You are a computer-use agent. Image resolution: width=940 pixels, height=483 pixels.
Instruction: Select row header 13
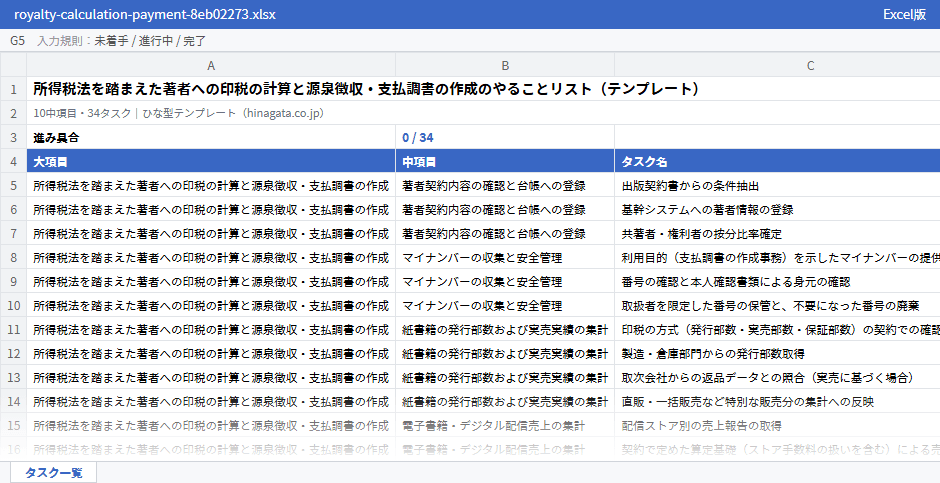[x=13, y=378]
